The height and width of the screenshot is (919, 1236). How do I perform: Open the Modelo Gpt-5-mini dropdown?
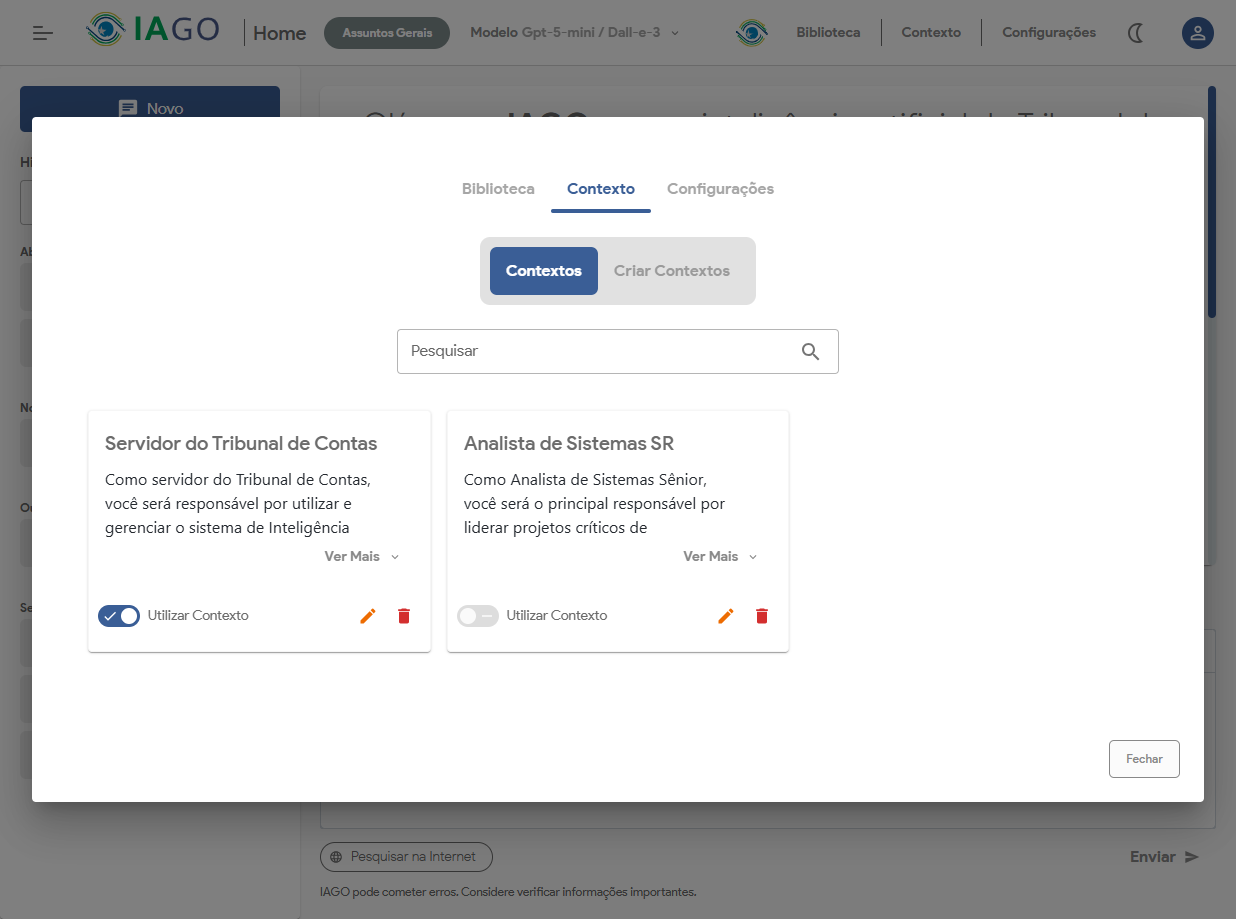point(574,33)
